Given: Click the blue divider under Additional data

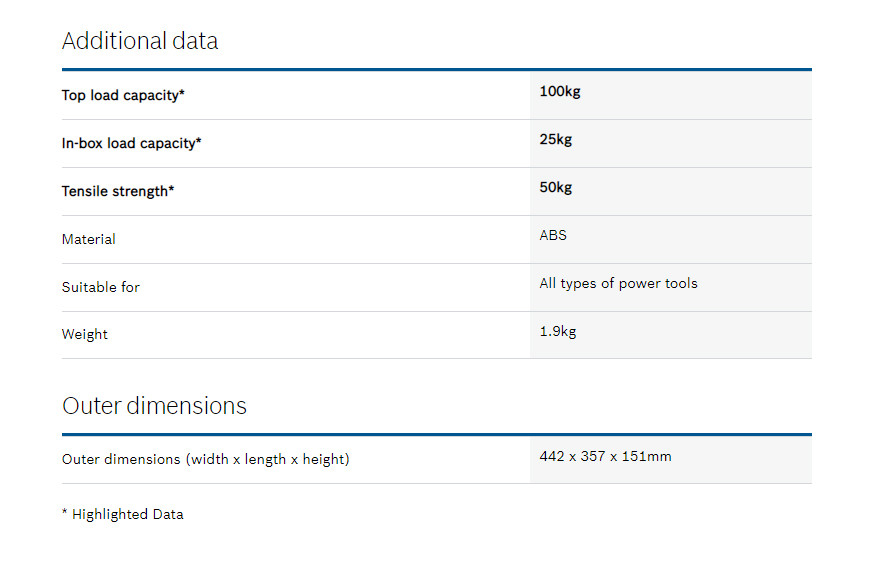Looking at the screenshot, I should [x=436, y=69].
